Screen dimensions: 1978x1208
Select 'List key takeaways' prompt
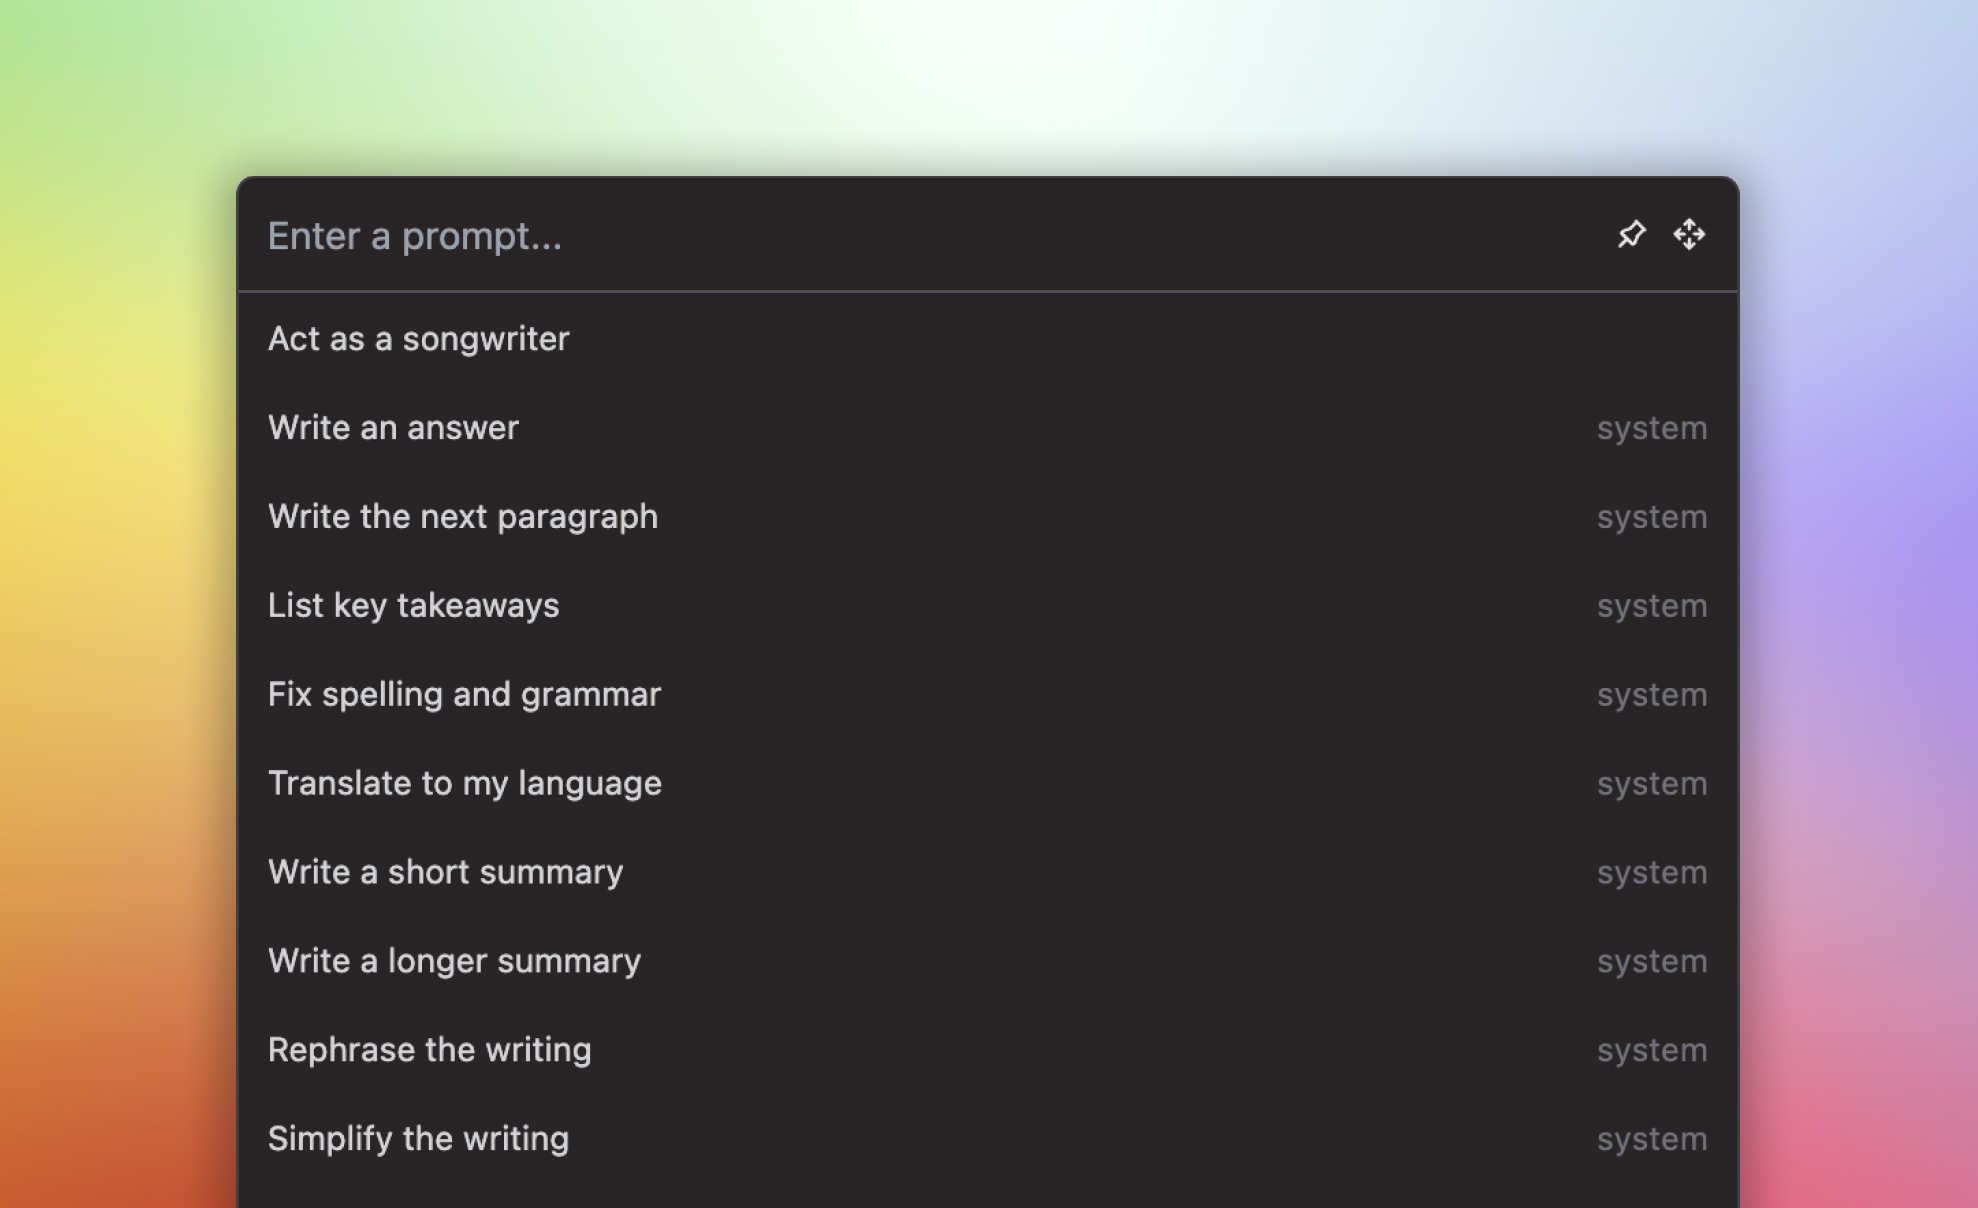click(413, 606)
